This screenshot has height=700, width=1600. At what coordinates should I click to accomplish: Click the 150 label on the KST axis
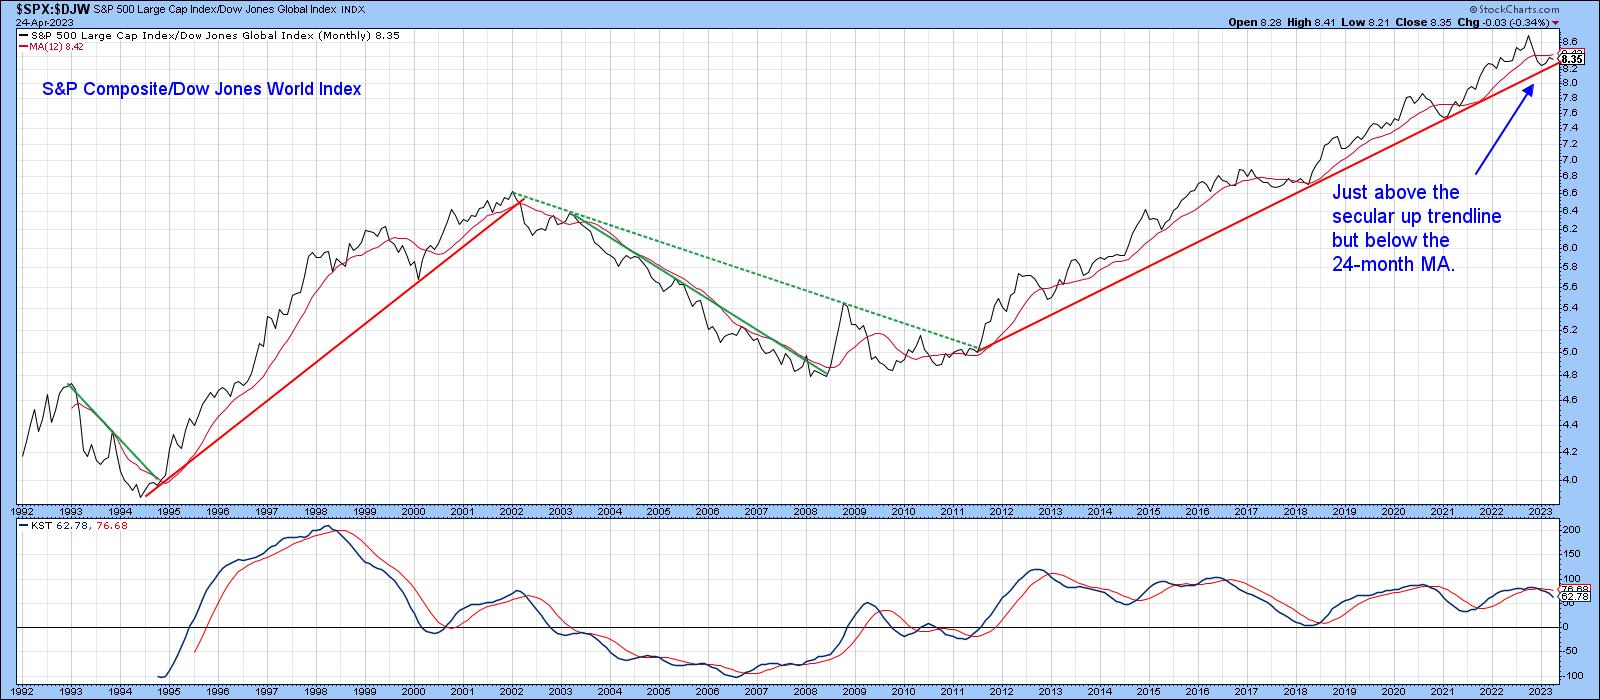(1570, 554)
